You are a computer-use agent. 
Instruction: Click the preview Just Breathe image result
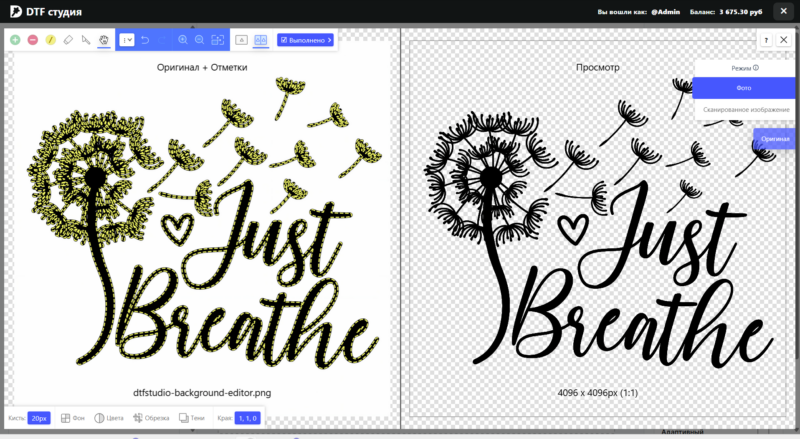click(x=599, y=222)
